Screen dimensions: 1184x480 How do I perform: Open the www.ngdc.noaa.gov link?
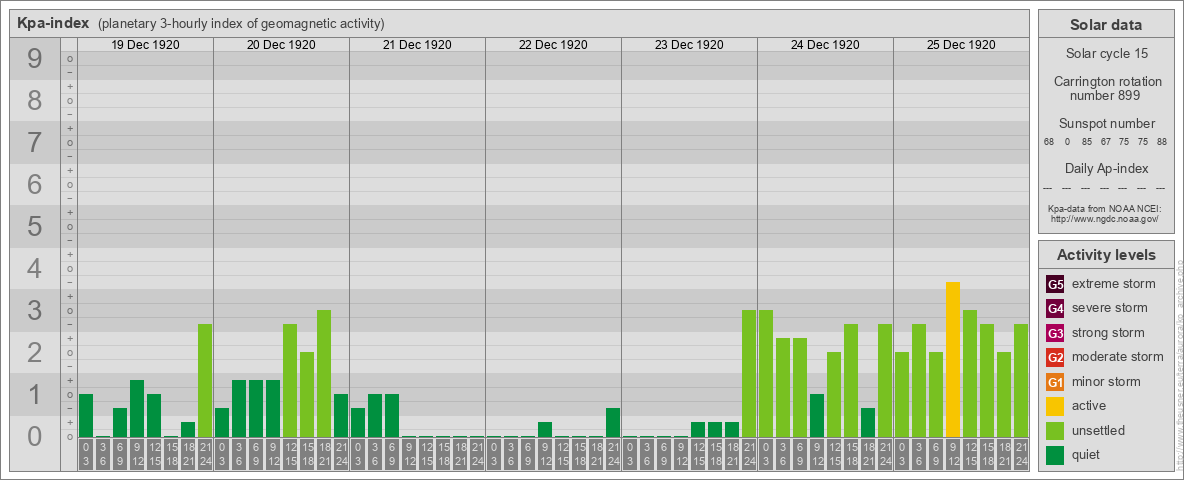point(1106,218)
